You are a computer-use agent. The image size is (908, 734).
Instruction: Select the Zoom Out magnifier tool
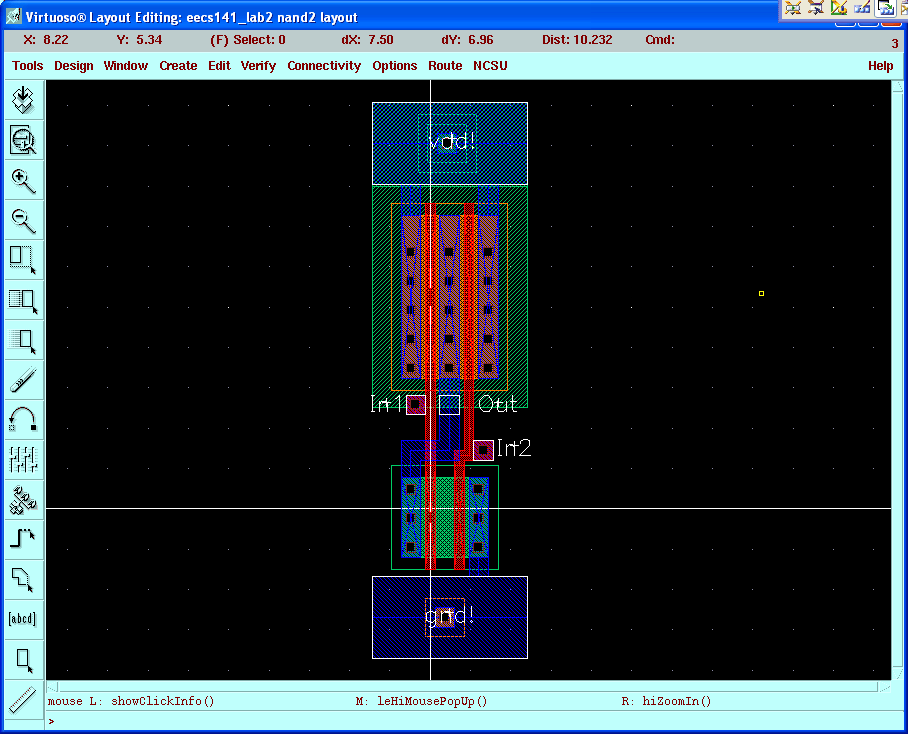23,220
